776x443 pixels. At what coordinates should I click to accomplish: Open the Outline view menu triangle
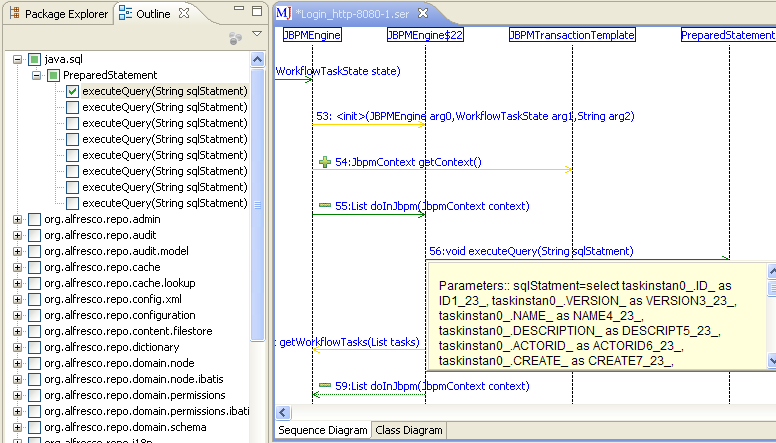point(257,35)
